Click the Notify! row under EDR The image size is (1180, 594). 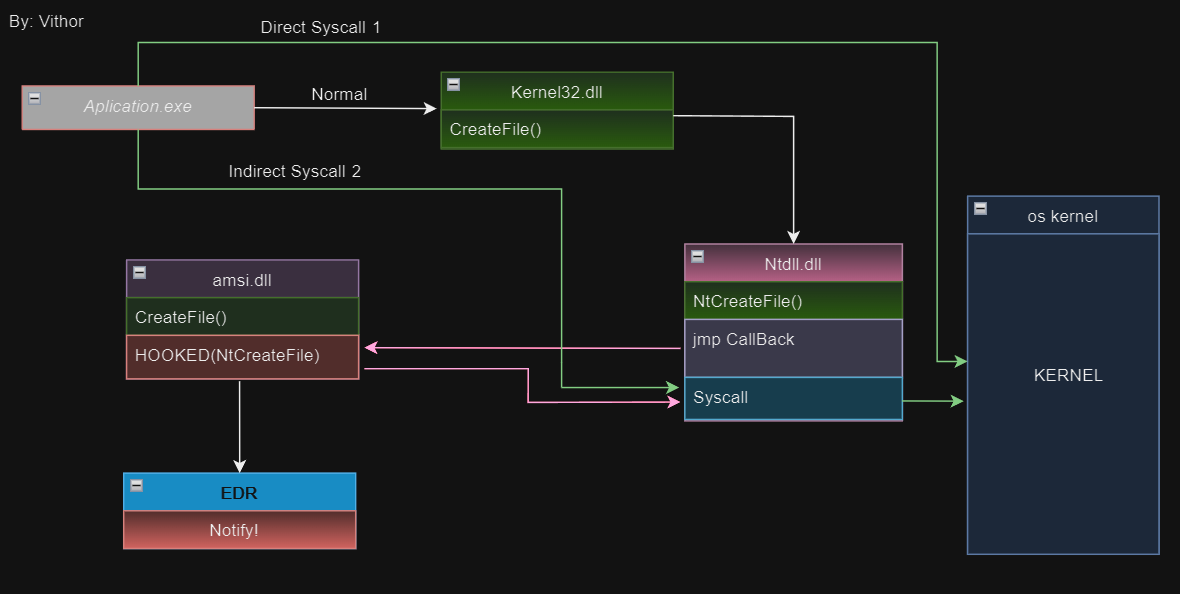click(x=239, y=530)
